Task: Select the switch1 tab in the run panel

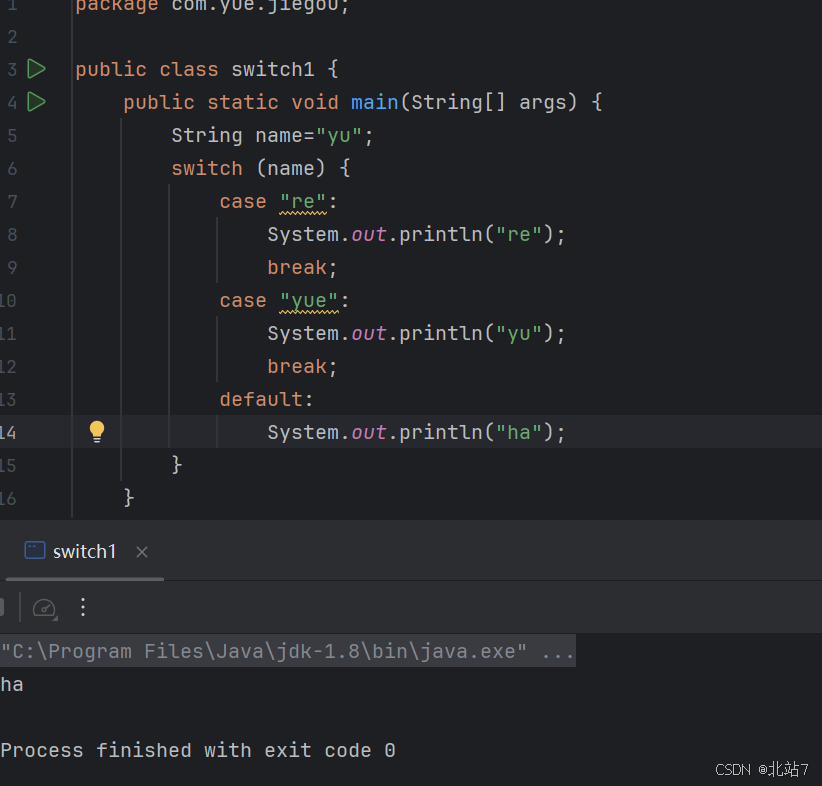Action: [84, 550]
